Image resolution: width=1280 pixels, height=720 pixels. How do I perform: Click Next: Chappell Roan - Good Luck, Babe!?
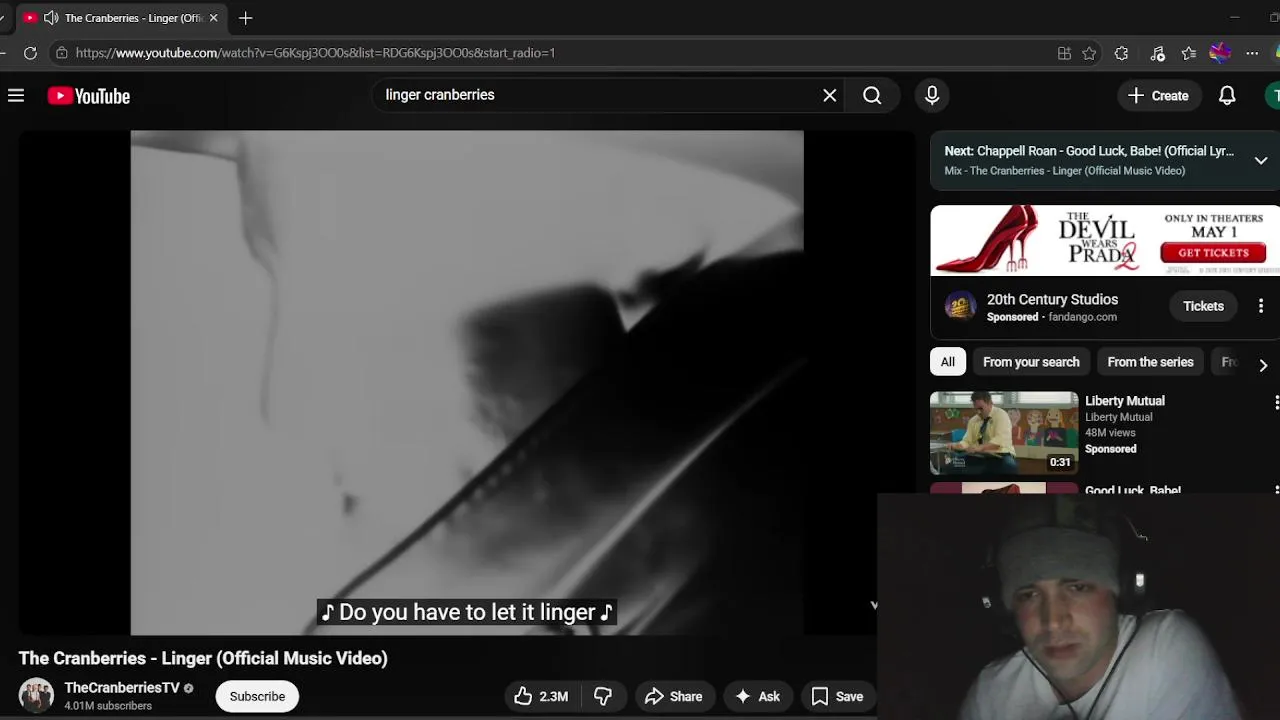1089,151
